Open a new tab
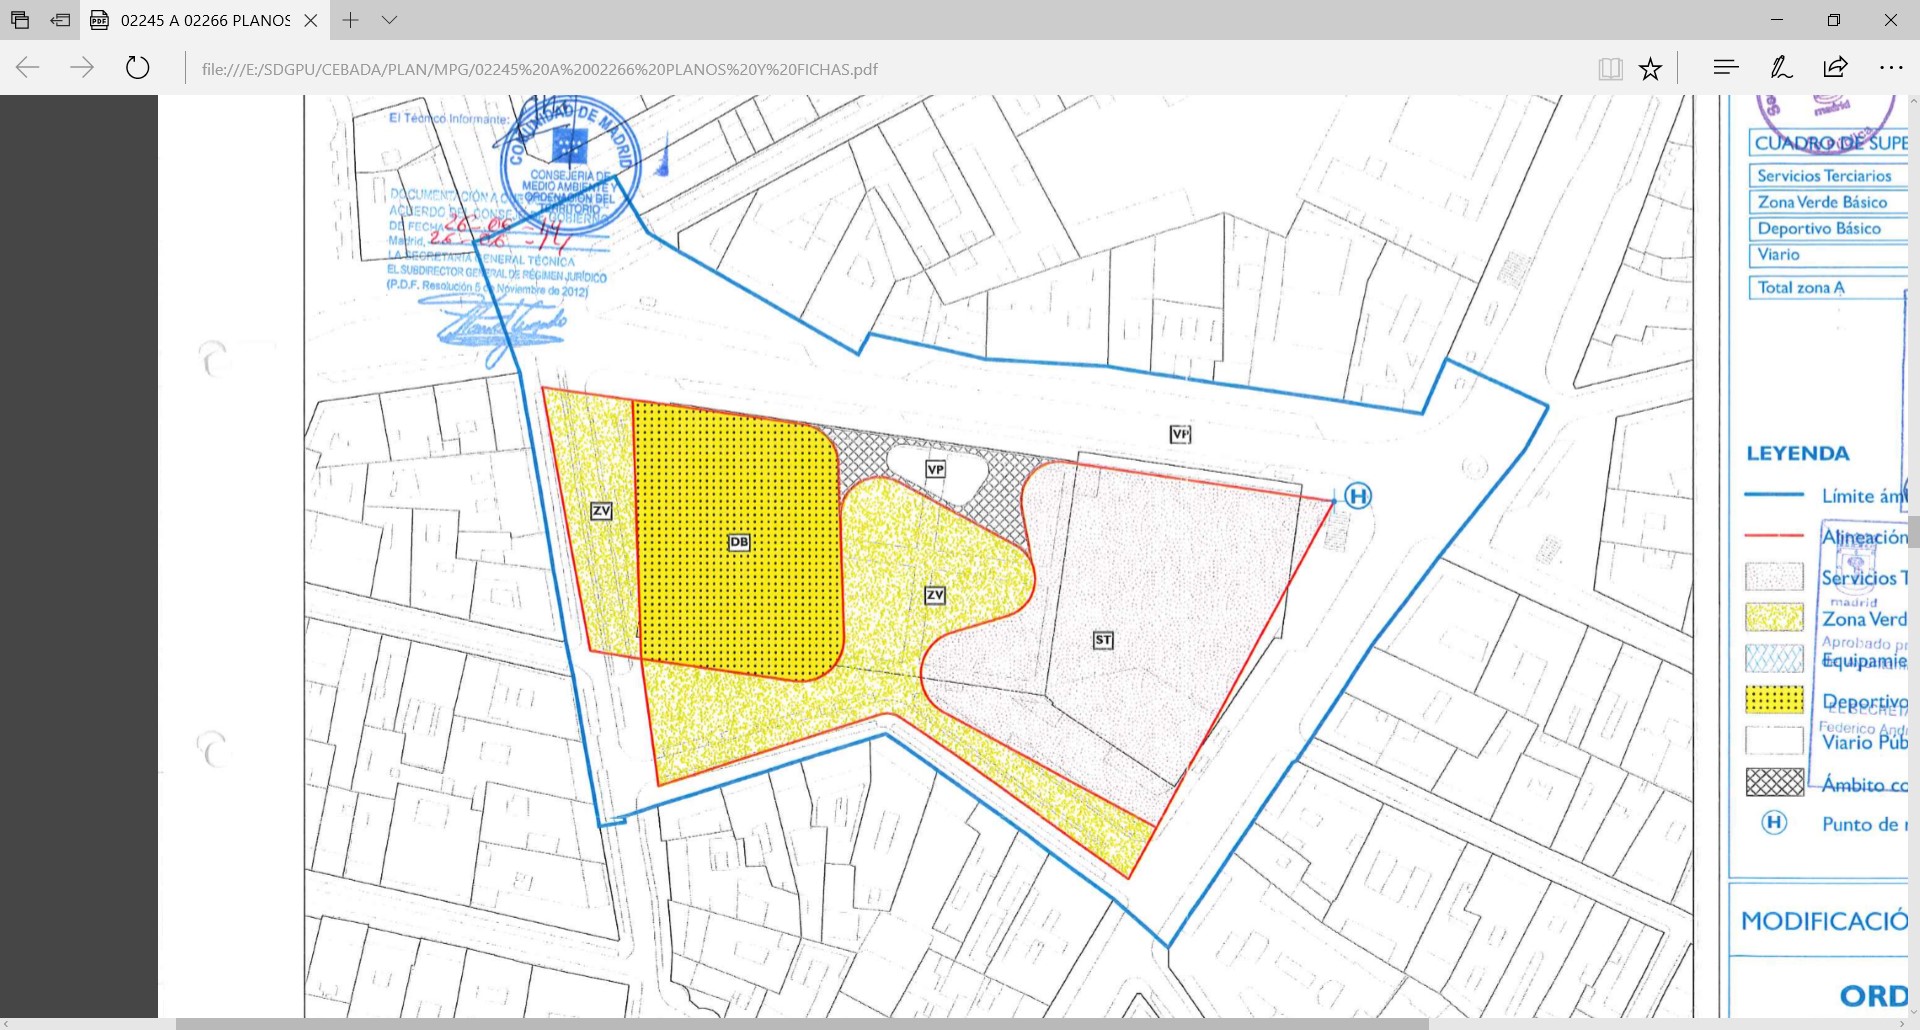This screenshot has width=1920, height=1030. point(350,20)
